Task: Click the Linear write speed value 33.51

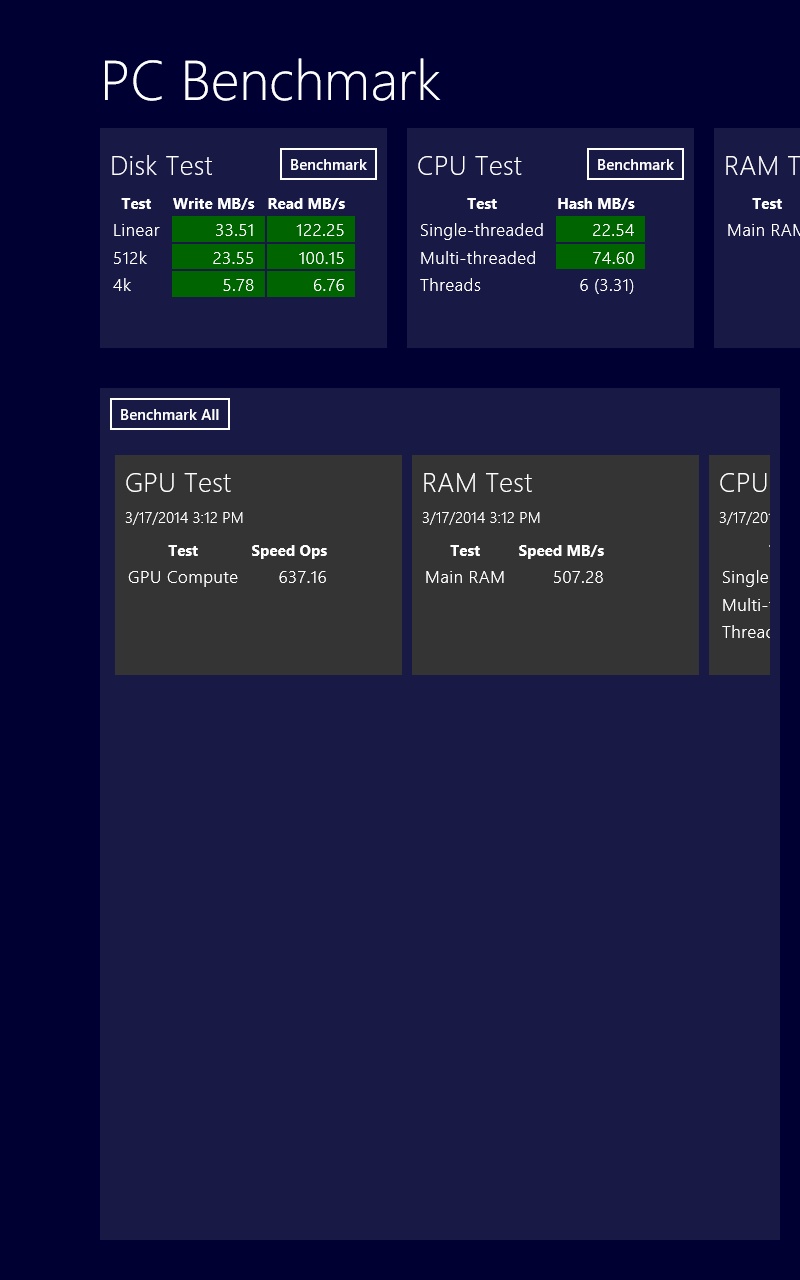Action: pos(218,230)
